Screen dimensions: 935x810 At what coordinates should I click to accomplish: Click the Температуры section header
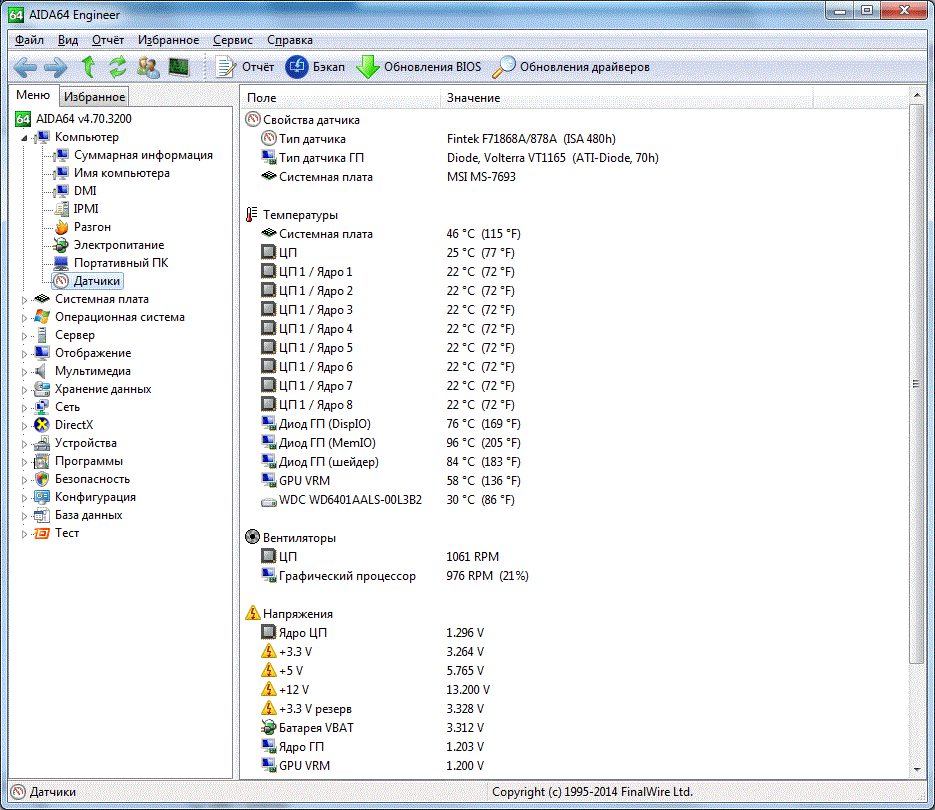tap(300, 215)
